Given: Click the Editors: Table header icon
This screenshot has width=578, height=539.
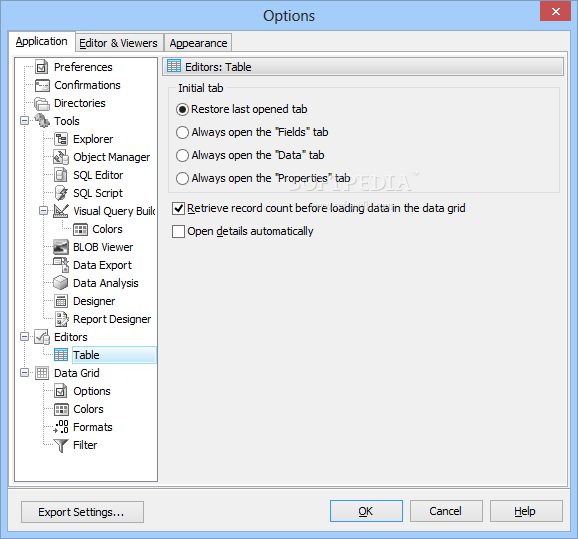Looking at the screenshot, I should tap(174, 66).
